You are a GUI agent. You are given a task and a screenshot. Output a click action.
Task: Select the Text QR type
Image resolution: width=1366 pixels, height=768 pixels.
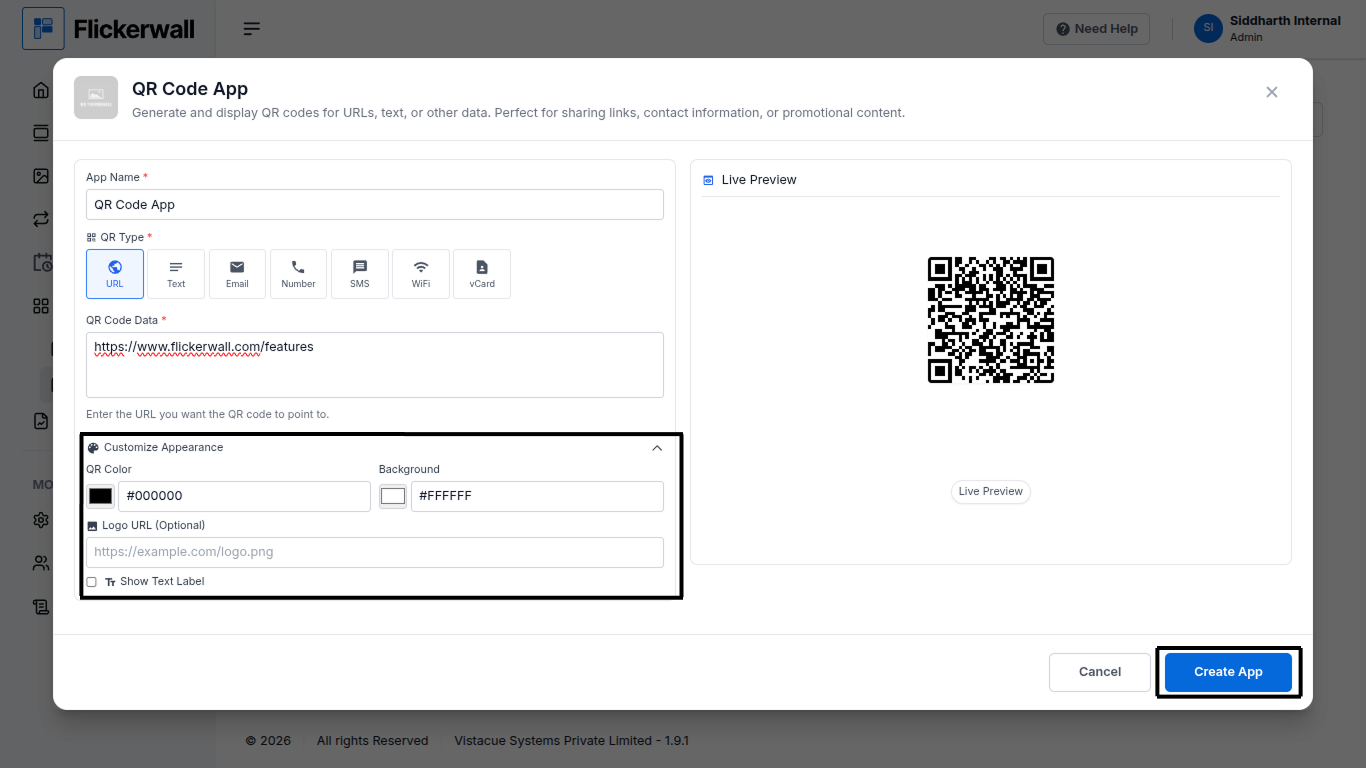pyautogui.click(x=176, y=275)
